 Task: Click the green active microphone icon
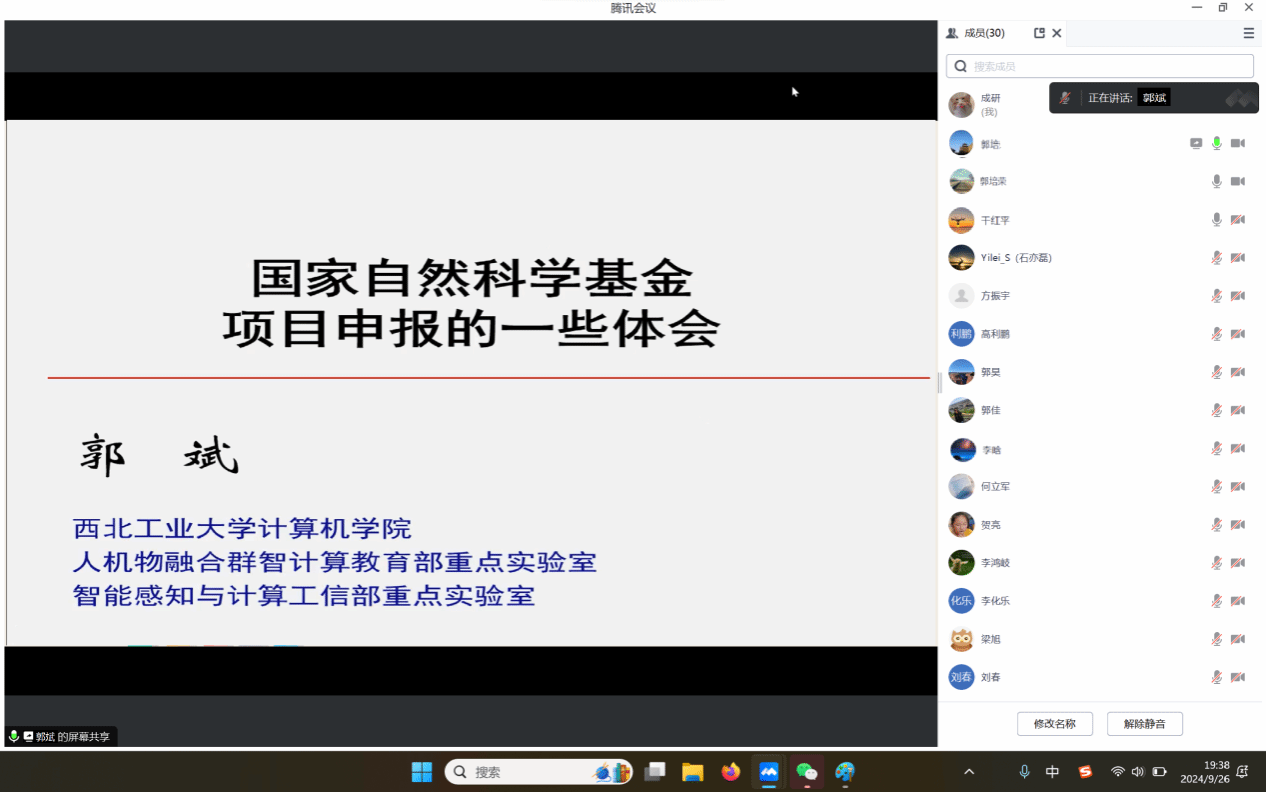[1217, 143]
